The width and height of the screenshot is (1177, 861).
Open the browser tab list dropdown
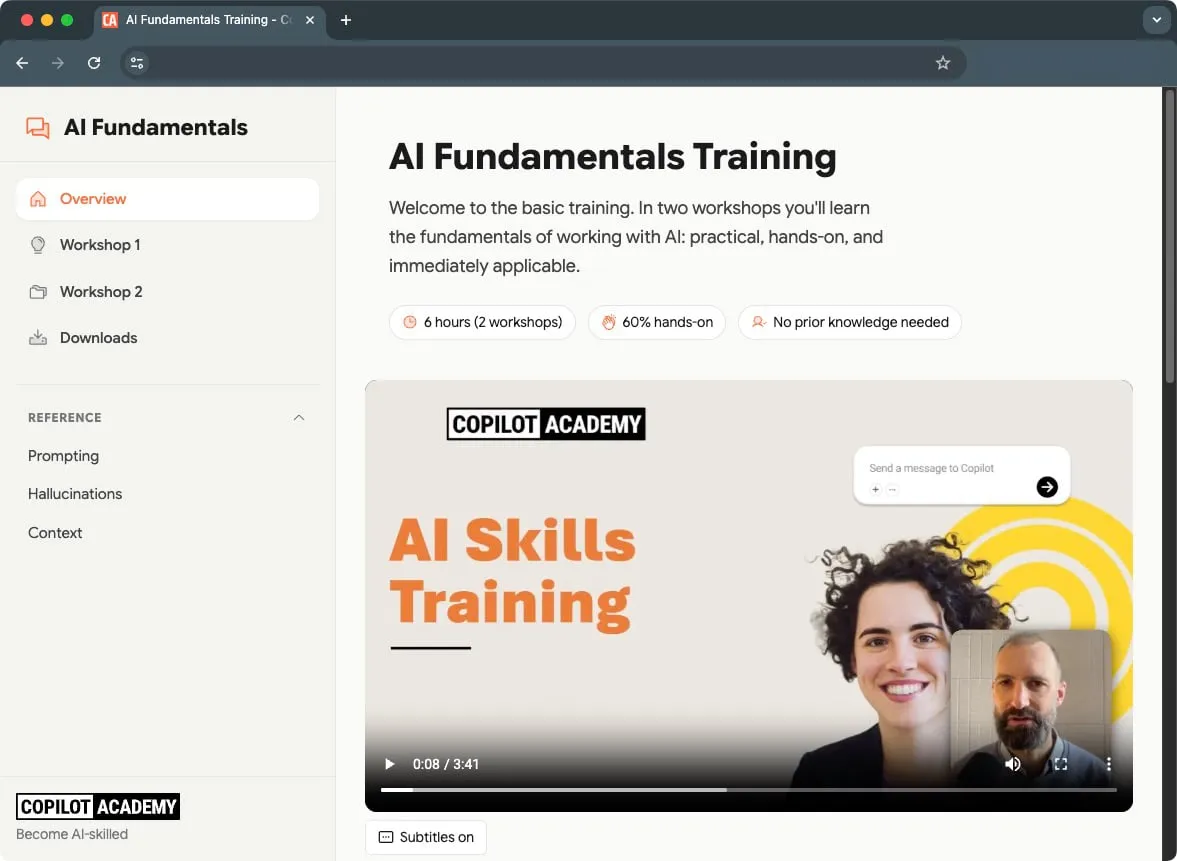point(1156,19)
